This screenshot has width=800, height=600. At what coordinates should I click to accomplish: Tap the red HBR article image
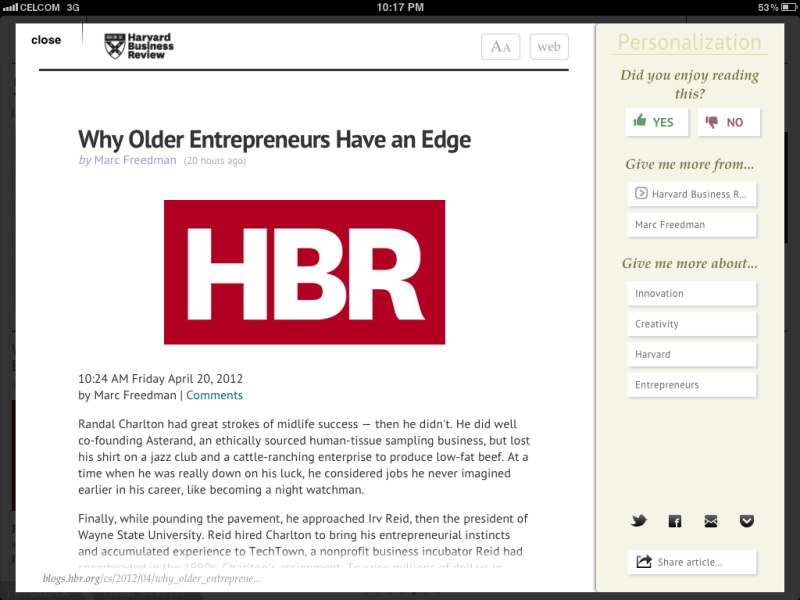coord(305,272)
